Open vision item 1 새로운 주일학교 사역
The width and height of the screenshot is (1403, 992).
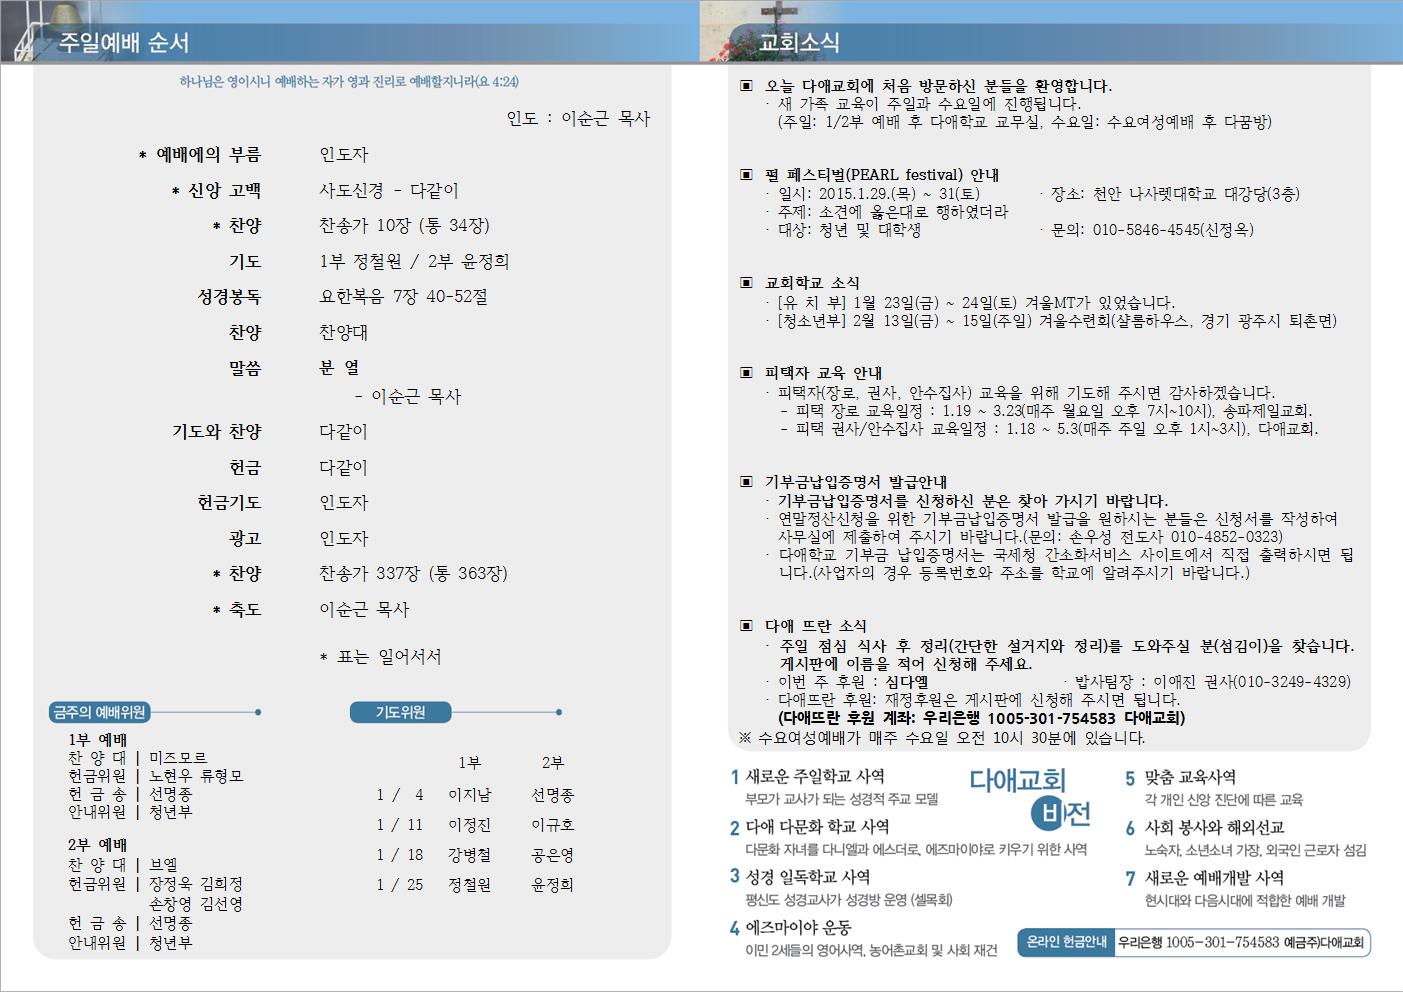[x=815, y=776]
